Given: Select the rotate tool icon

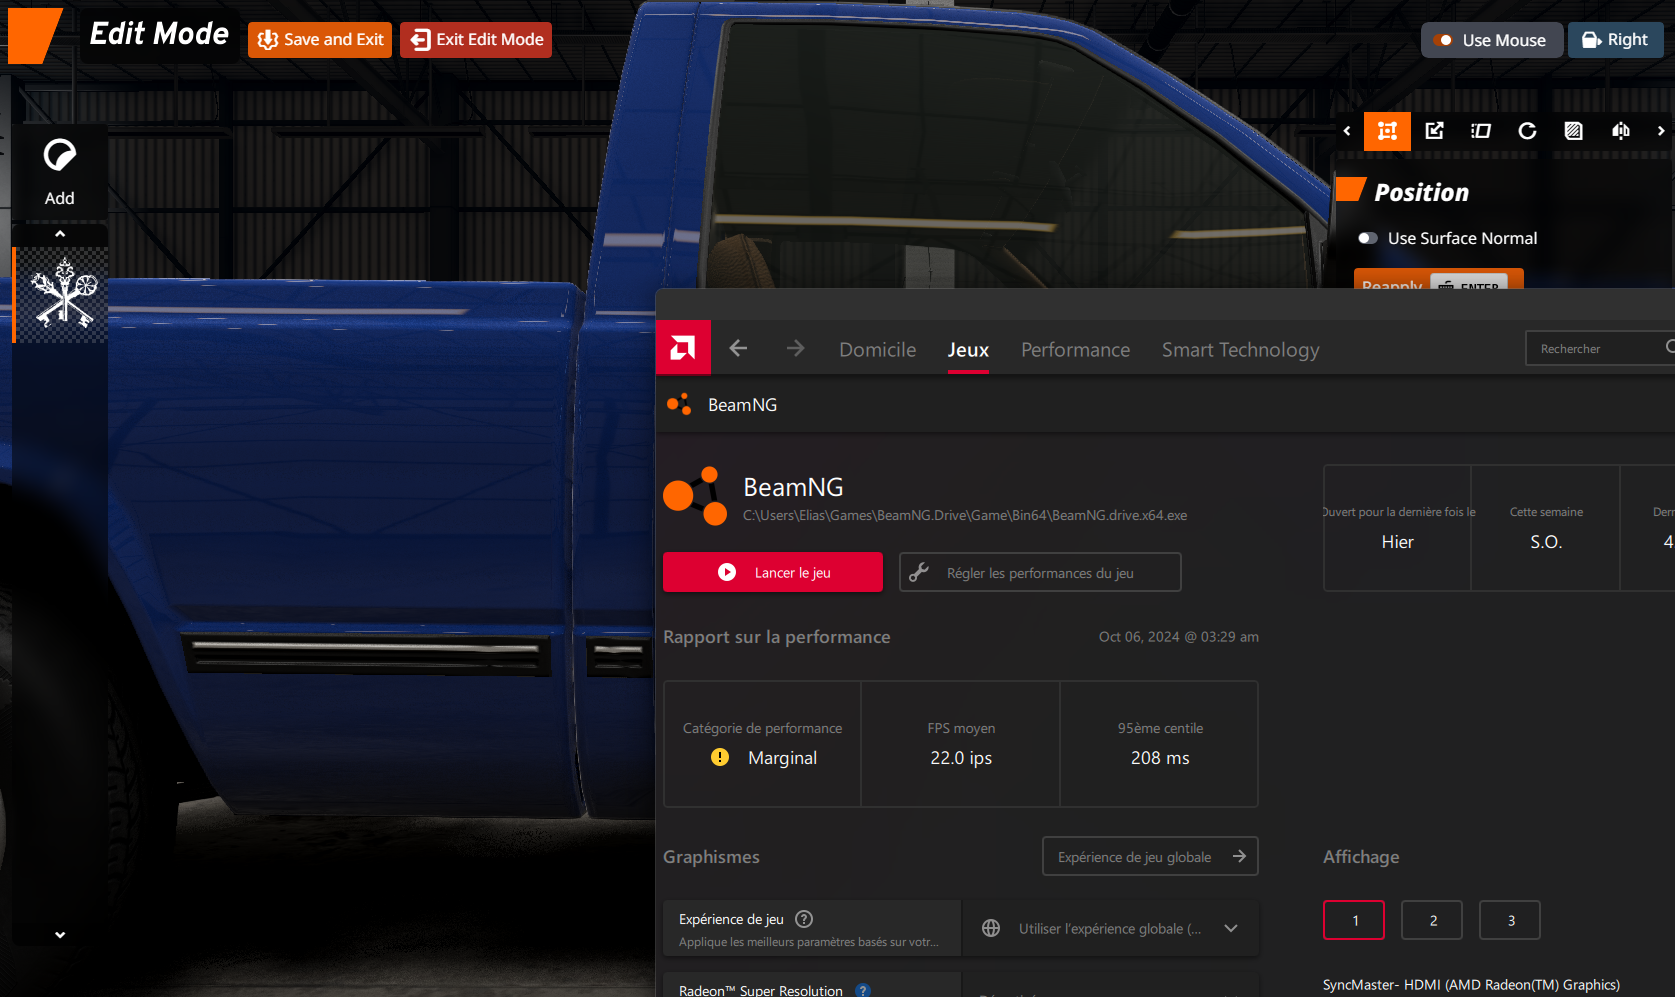Looking at the screenshot, I should (x=1527, y=131).
